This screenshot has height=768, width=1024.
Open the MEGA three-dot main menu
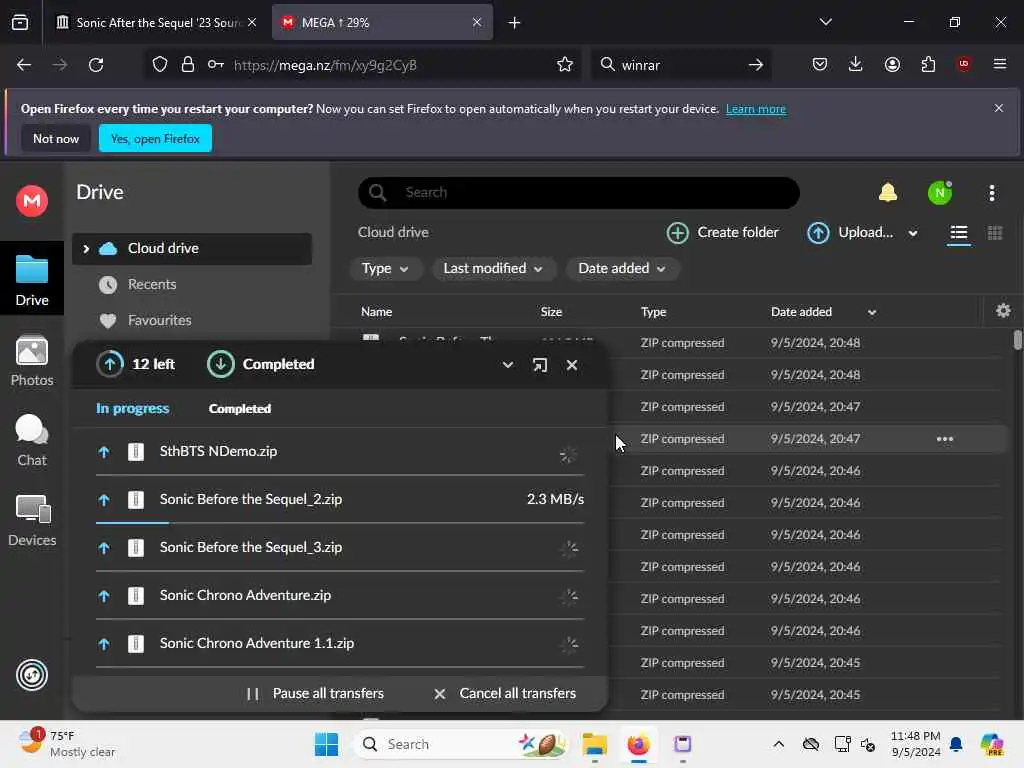point(991,193)
